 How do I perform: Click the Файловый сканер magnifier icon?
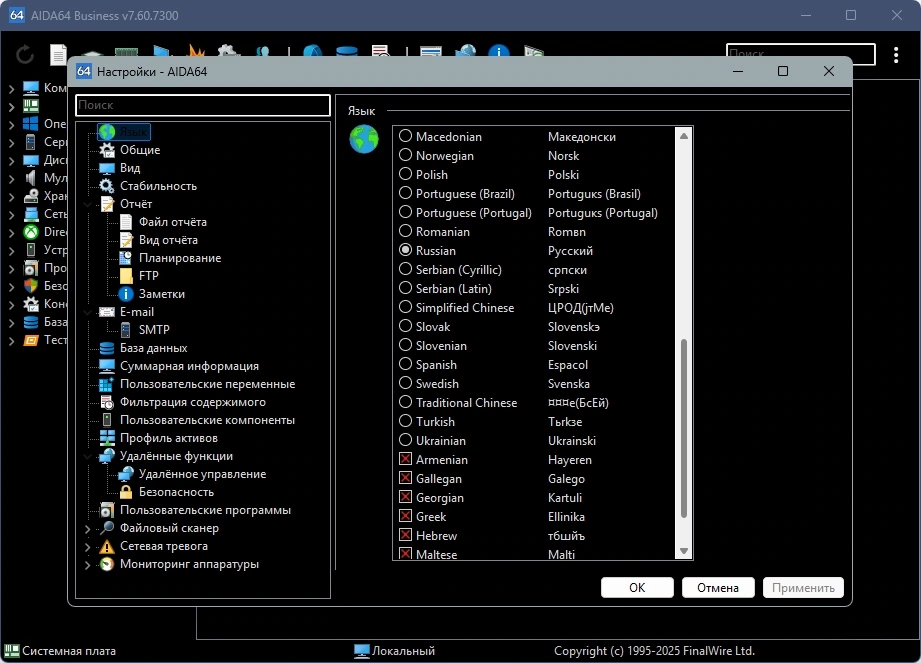(107, 528)
